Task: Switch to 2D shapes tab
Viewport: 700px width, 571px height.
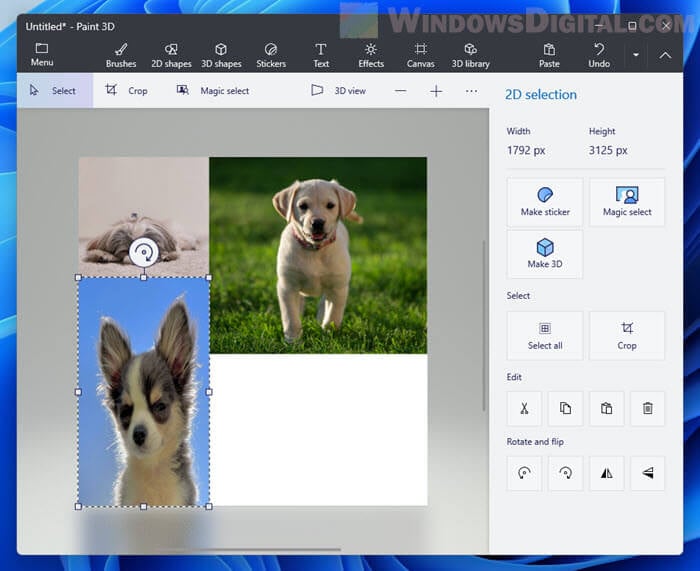Action: pos(171,55)
